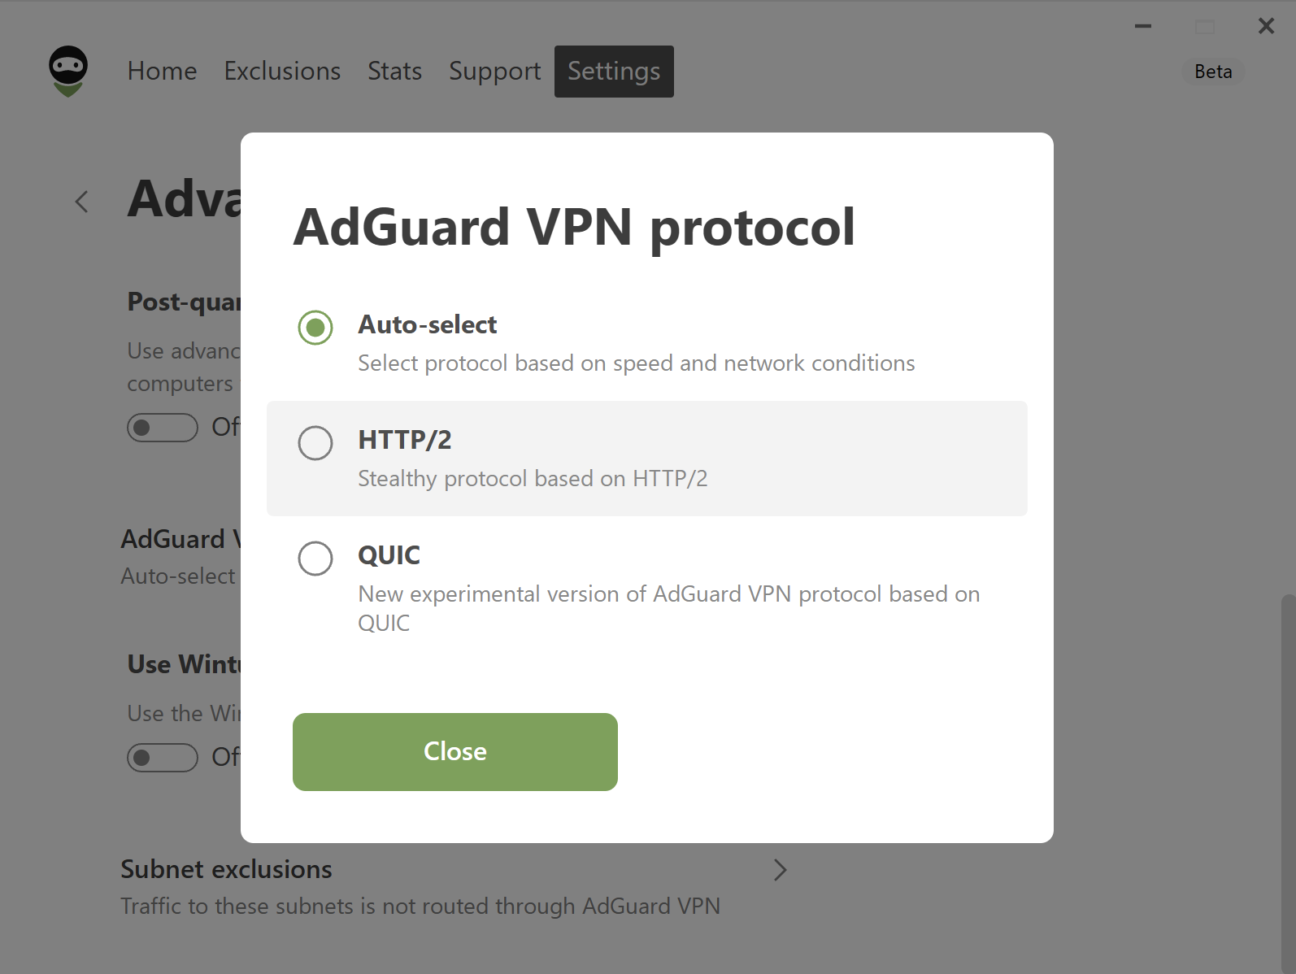Open the Support page
The width and height of the screenshot is (1296, 974).
[x=494, y=71]
